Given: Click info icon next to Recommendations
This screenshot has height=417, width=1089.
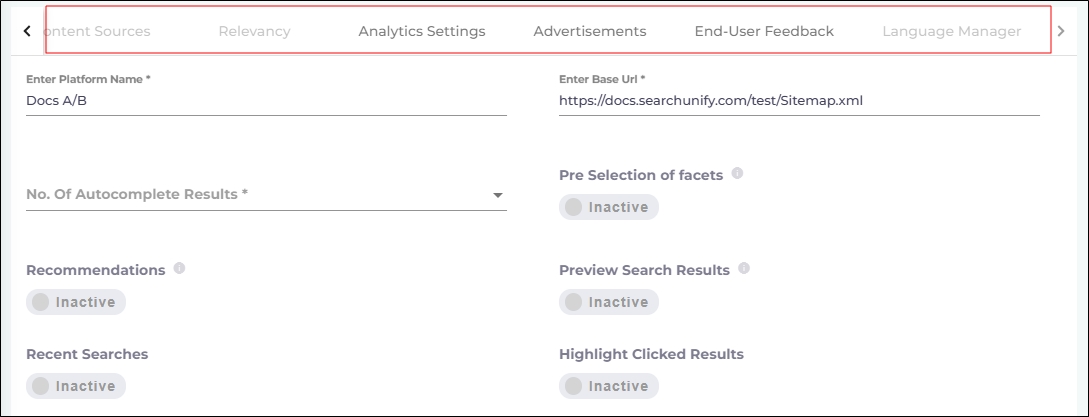Looking at the screenshot, I should point(179,269).
